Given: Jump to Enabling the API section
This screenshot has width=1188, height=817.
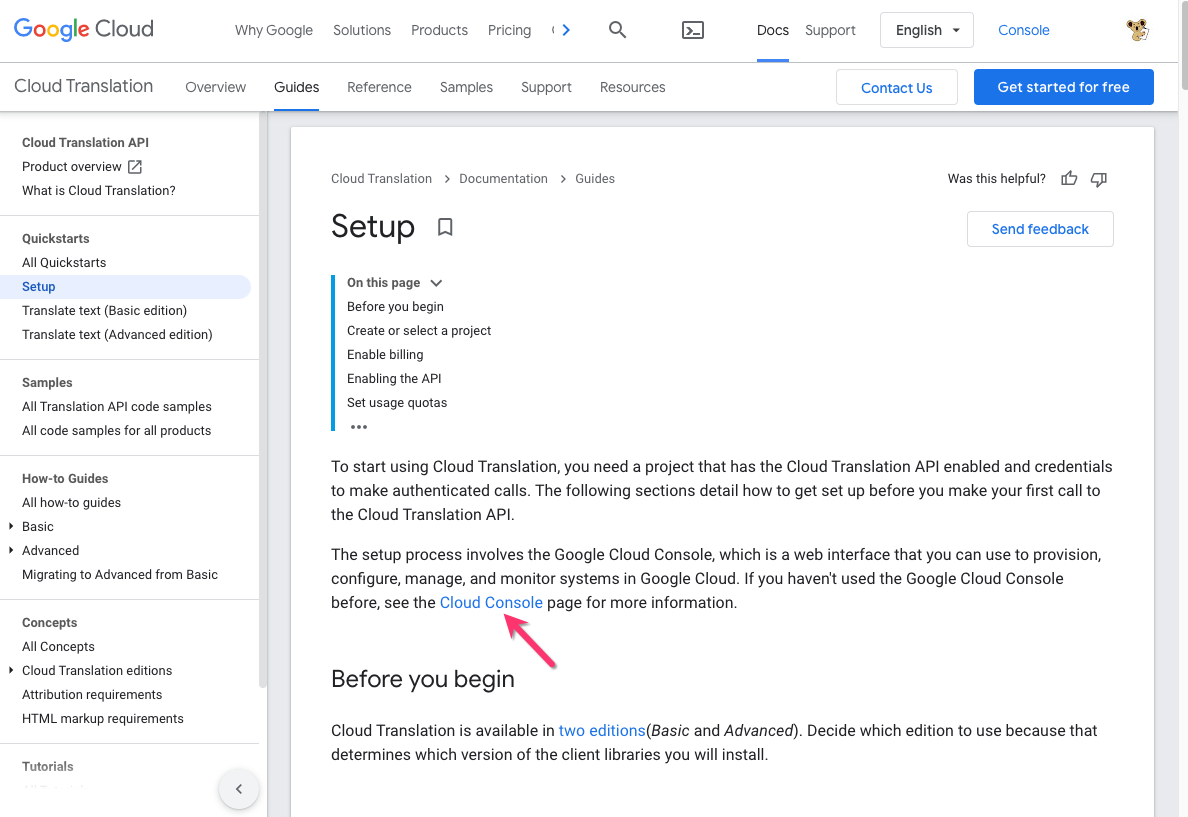Looking at the screenshot, I should tap(394, 378).
